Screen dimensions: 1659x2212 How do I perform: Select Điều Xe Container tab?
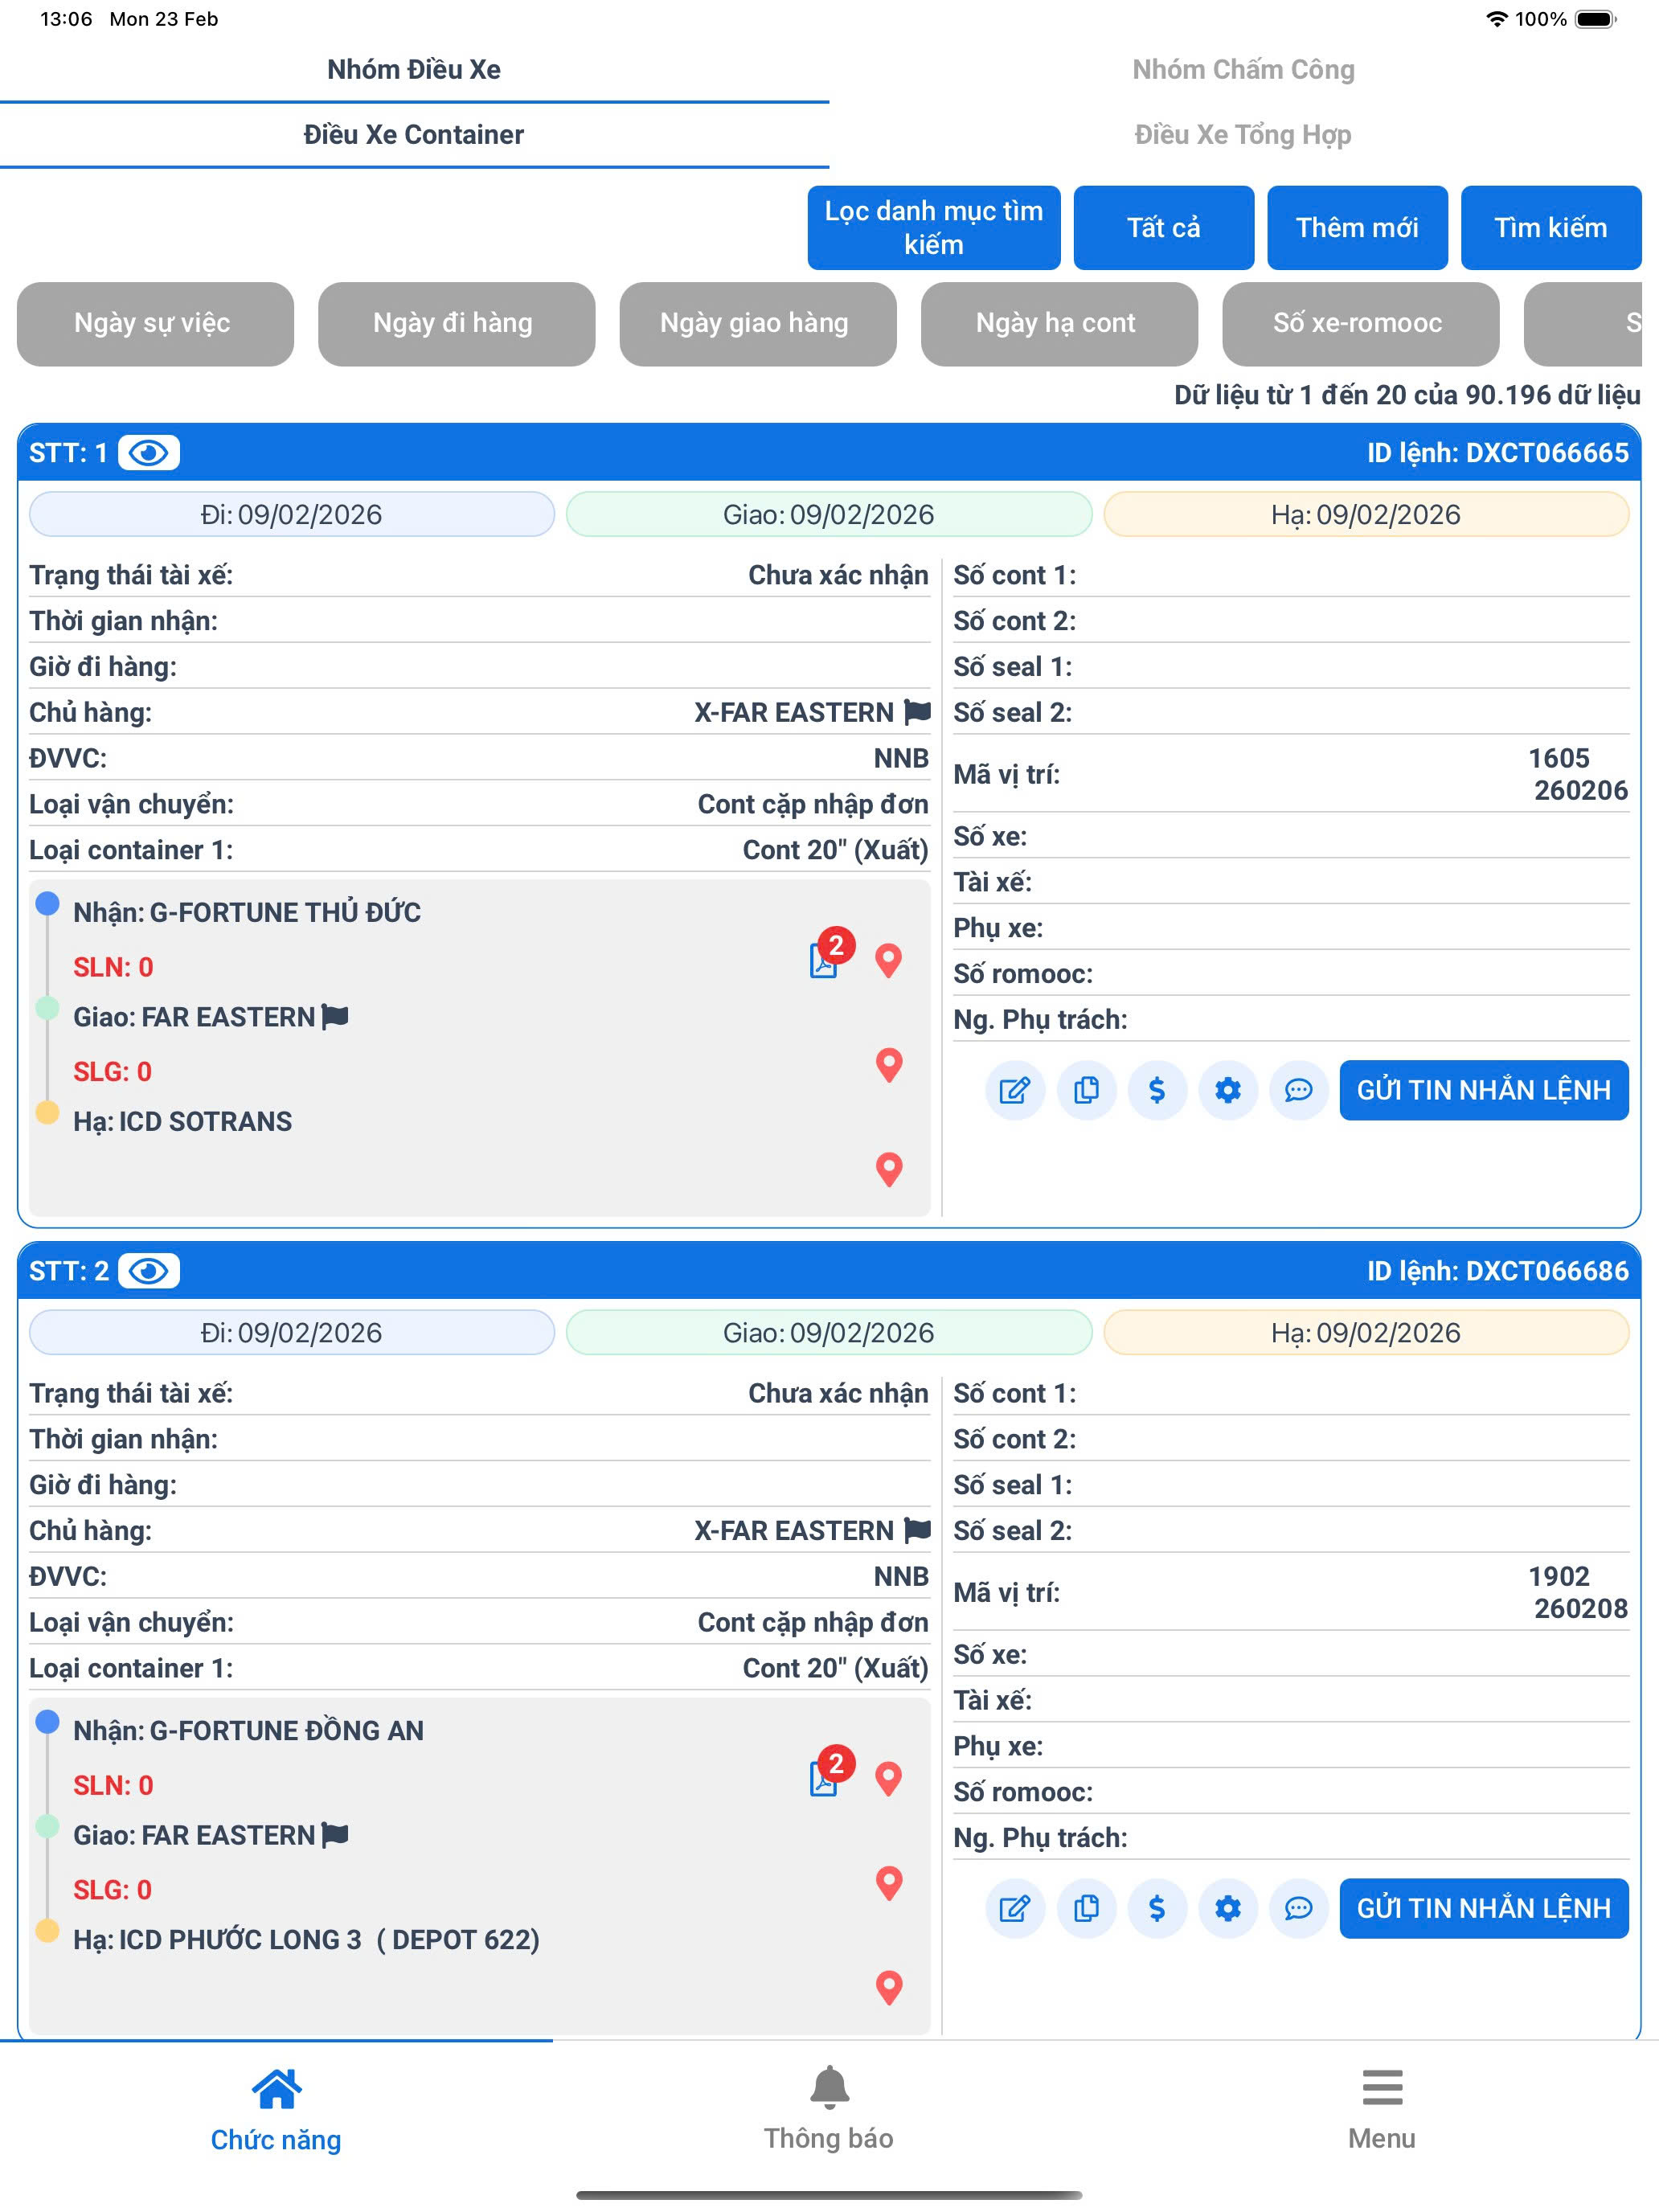tap(414, 135)
